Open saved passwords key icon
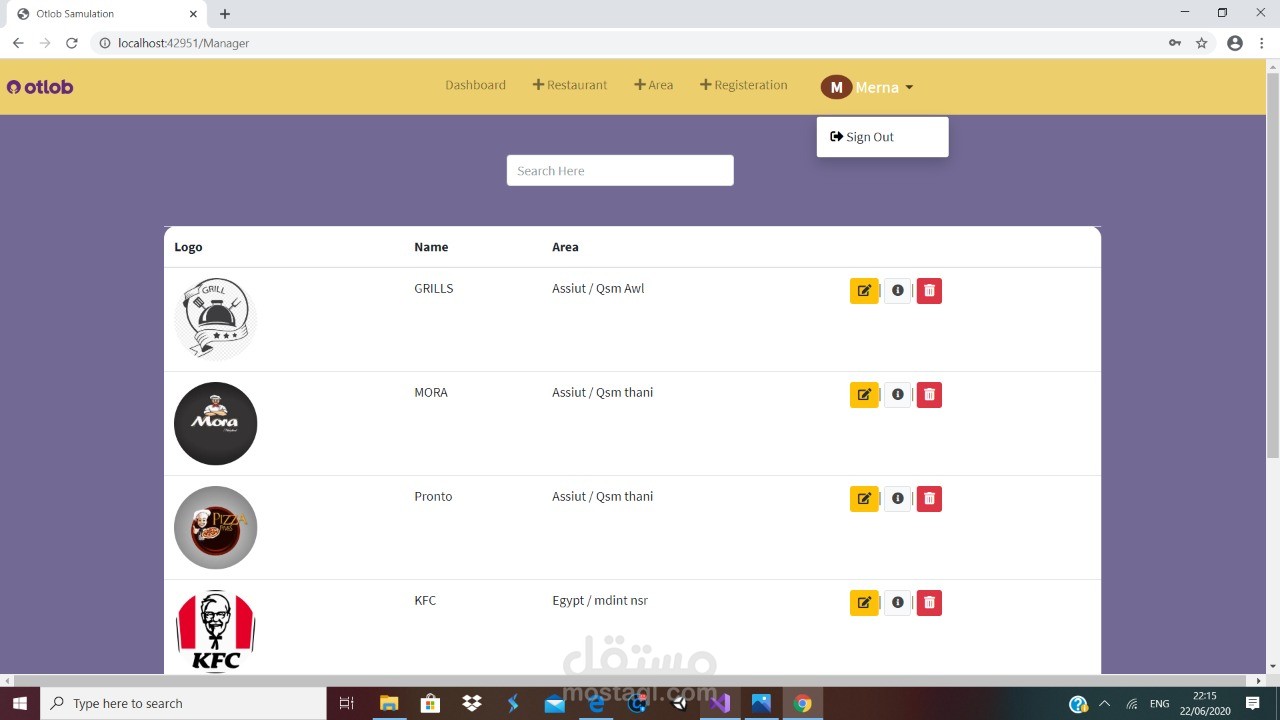Image resolution: width=1280 pixels, height=720 pixels. 1175,43
